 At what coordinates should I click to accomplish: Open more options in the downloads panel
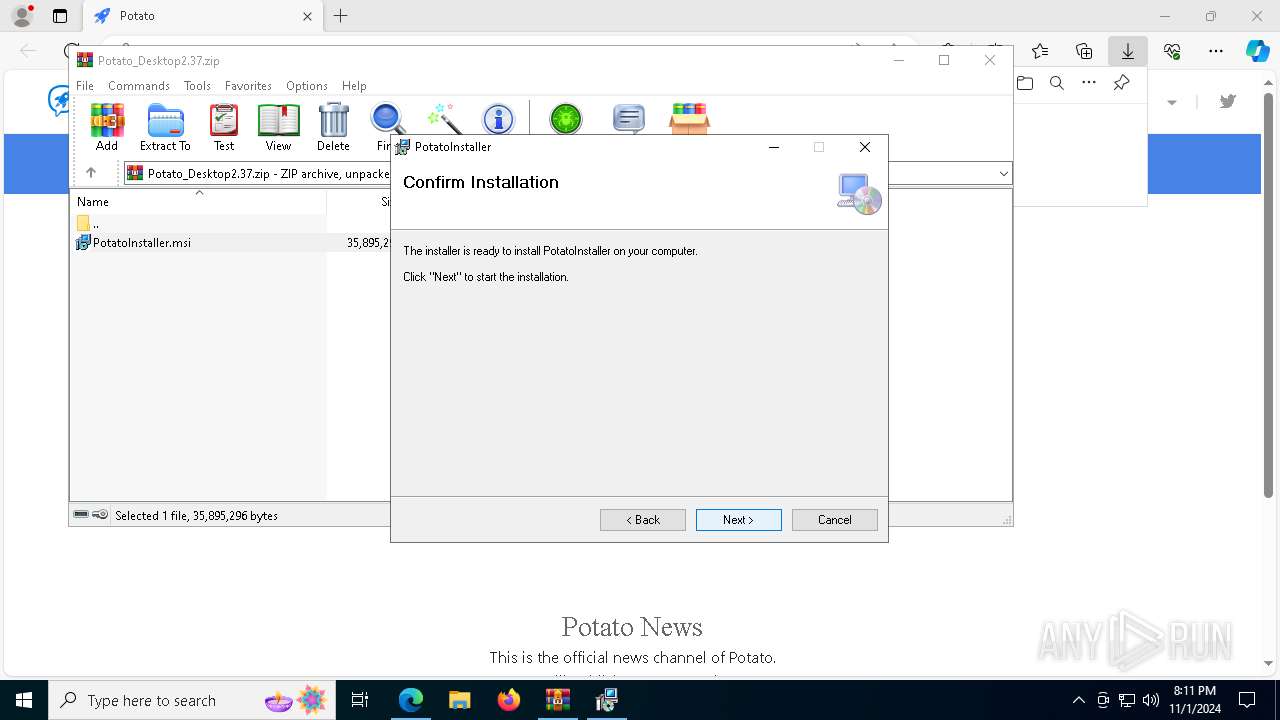[1089, 83]
